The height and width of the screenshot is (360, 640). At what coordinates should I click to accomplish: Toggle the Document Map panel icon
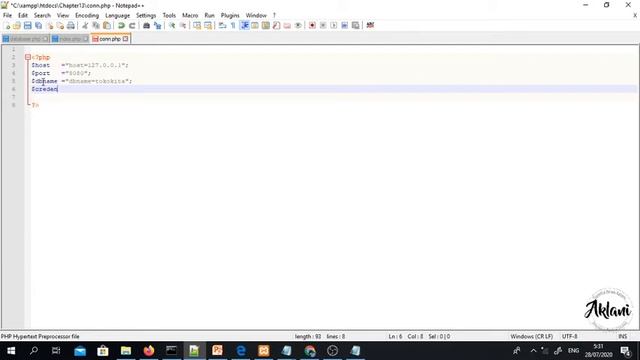coord(266,26)
